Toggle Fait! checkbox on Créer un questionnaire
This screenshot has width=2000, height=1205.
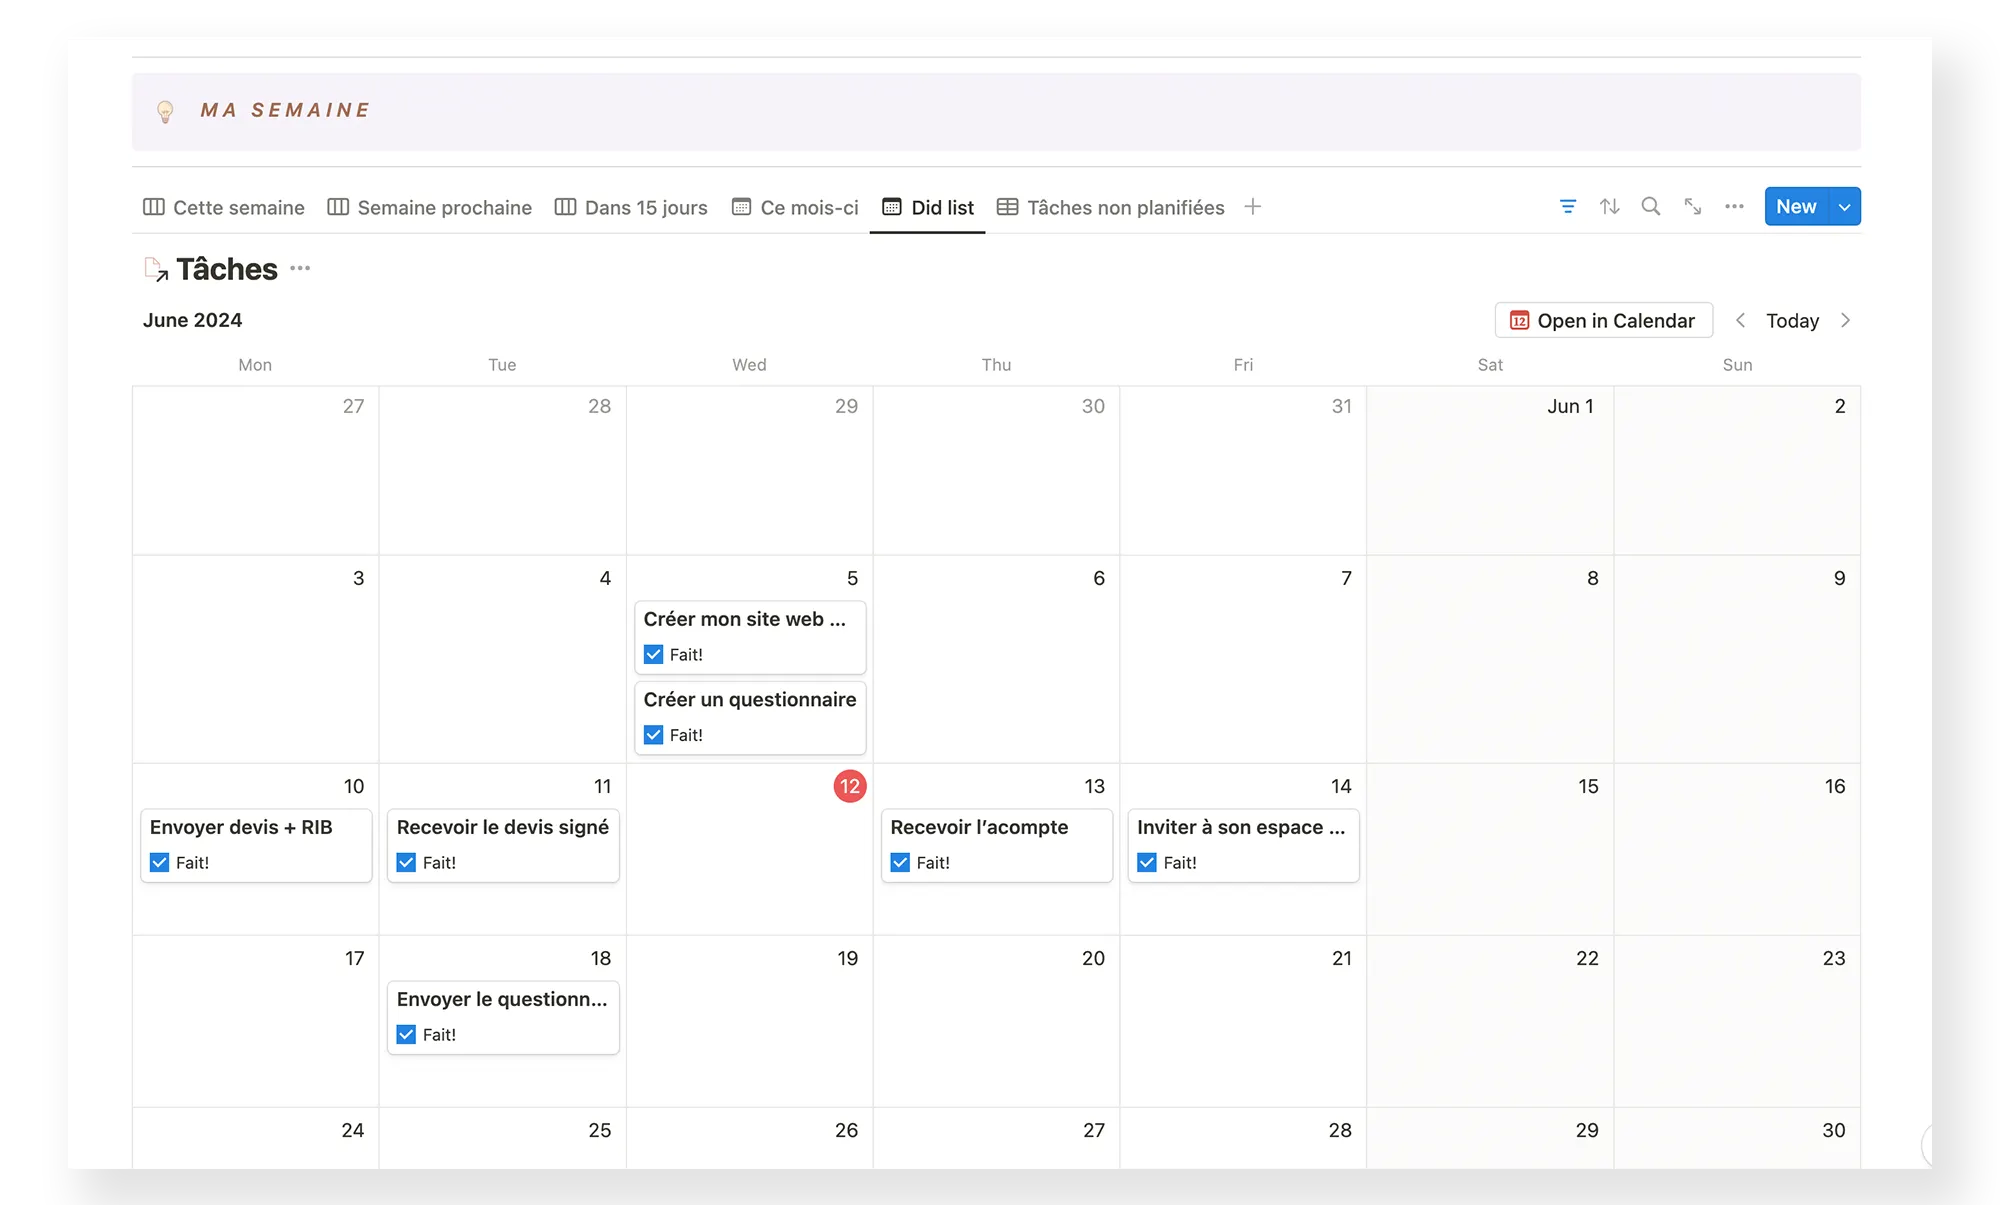click(x=654, y=735)
